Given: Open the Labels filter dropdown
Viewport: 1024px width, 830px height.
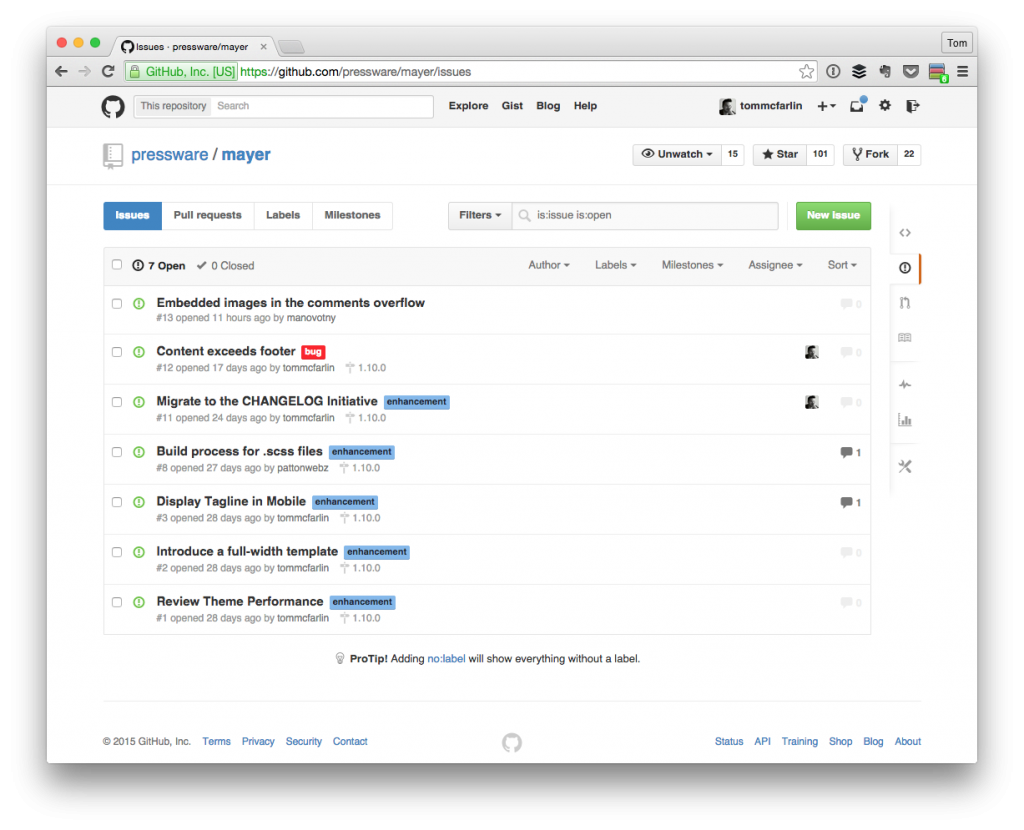Looking at the screenshot, I should pos(615,265).
